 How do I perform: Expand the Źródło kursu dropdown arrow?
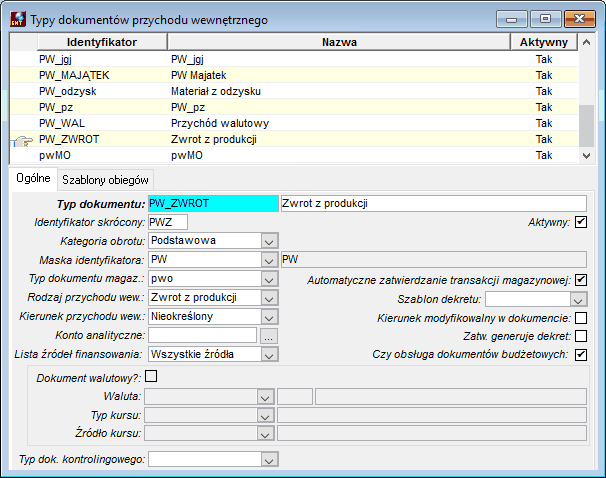[265, 434]
